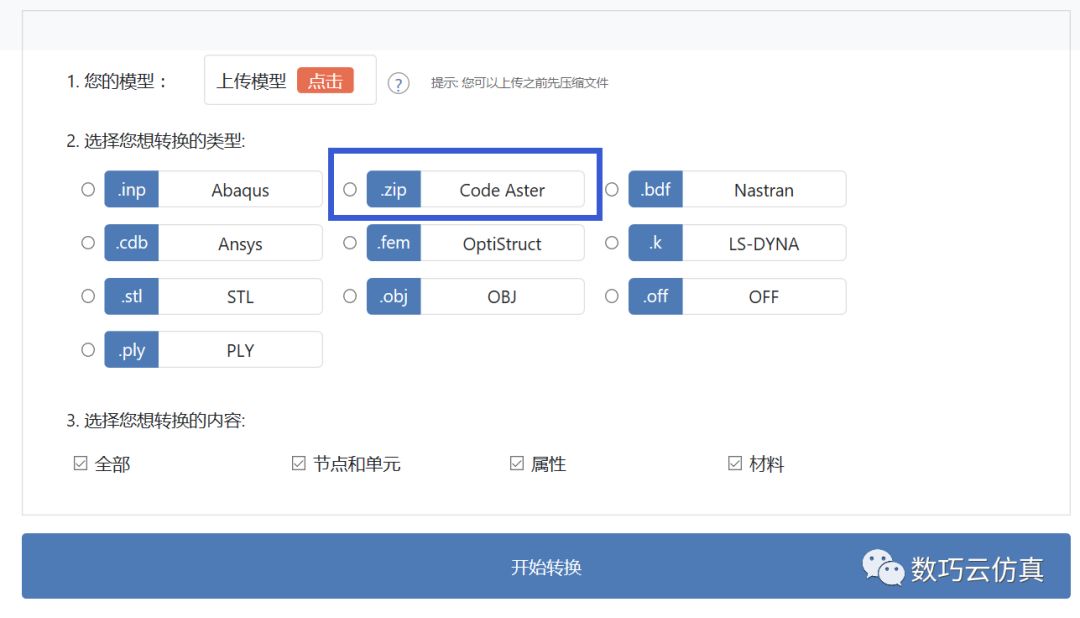Click the Nastran label
Viewport: 1080px width, 618px height.
[764, 190]
